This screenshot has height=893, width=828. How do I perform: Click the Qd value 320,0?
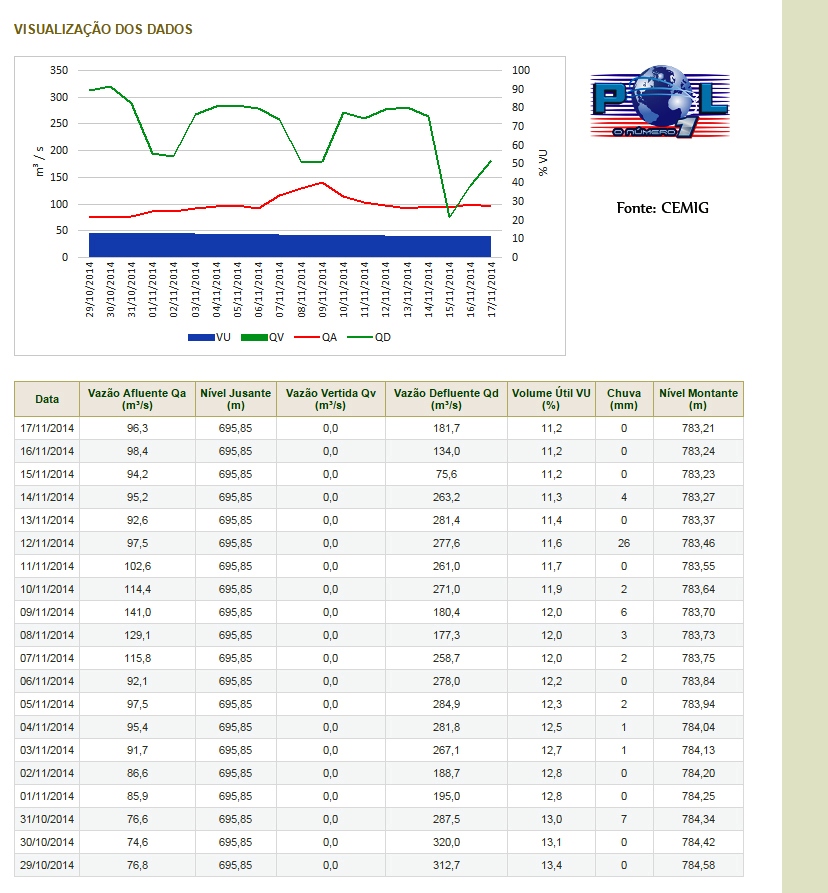(446, 842)
